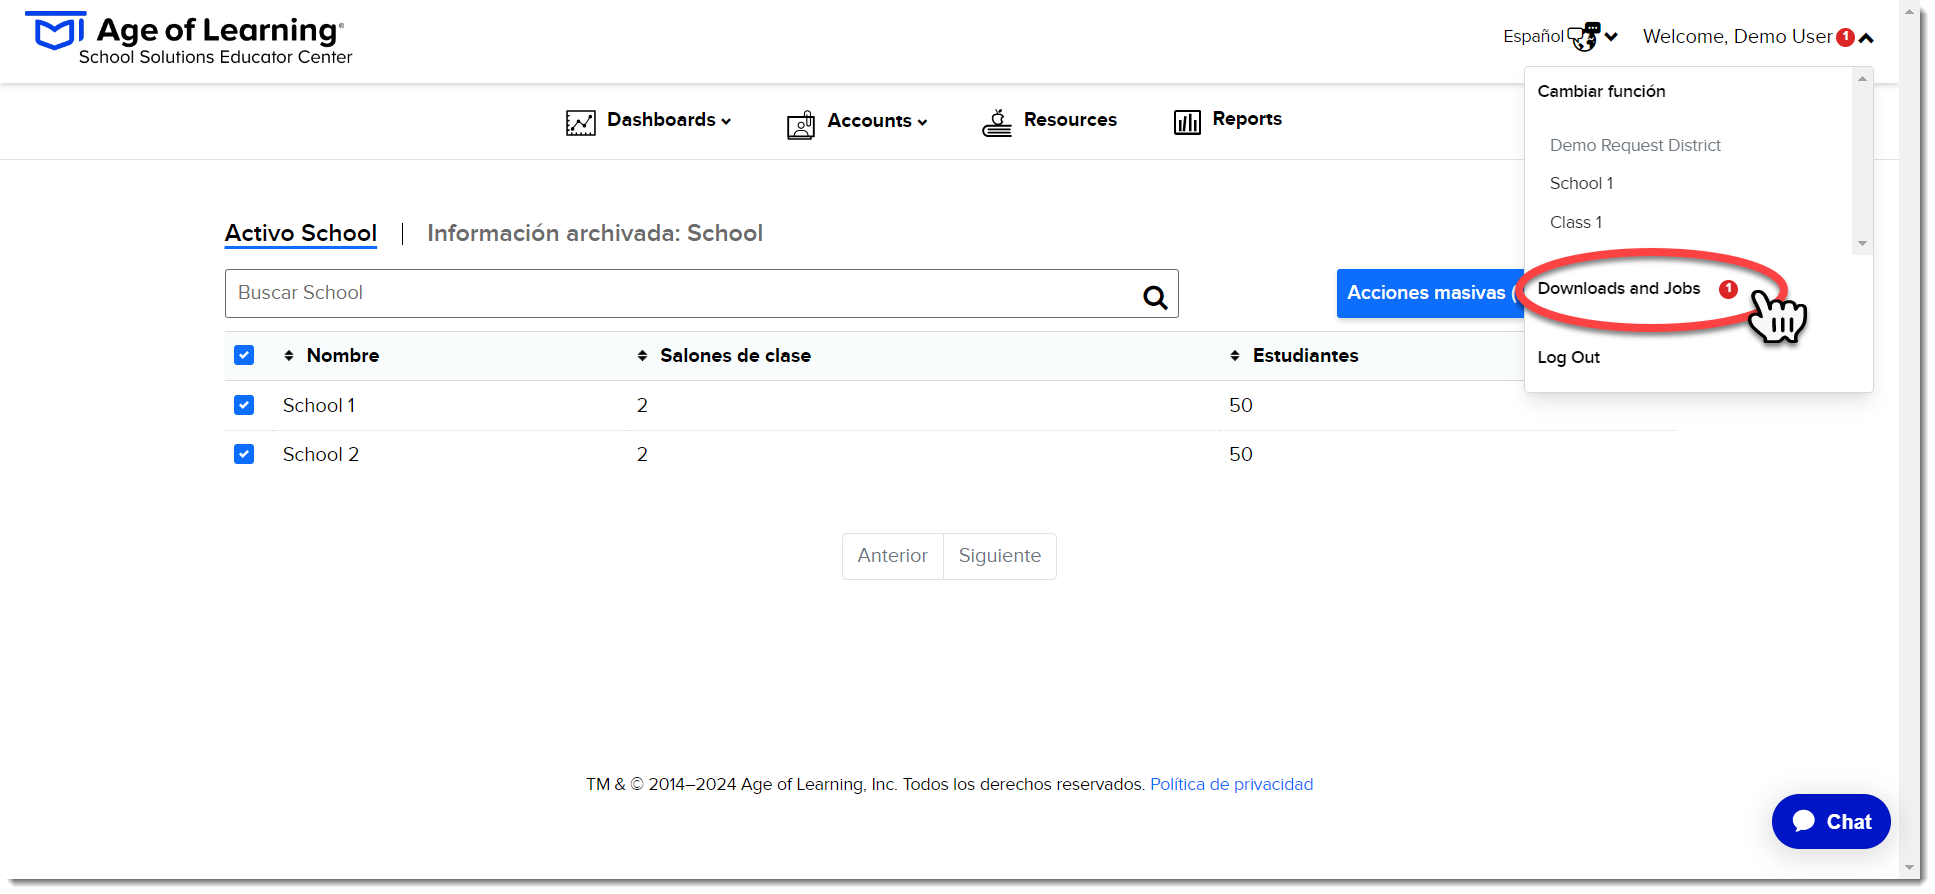
Task: Open the Reports menu item
Action: click(1247, 119)
